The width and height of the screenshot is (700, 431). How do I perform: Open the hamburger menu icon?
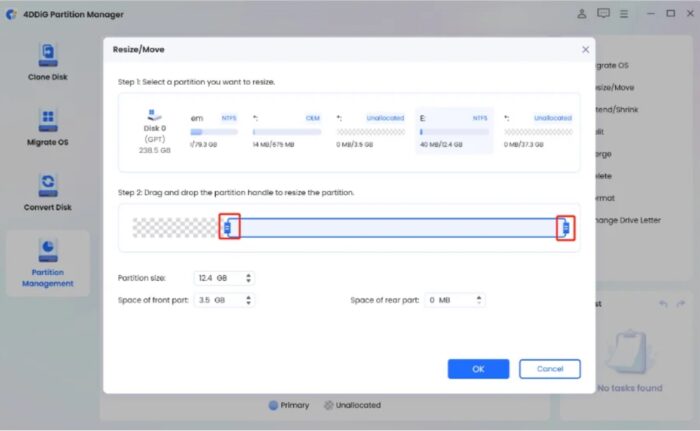coord(624,14)
